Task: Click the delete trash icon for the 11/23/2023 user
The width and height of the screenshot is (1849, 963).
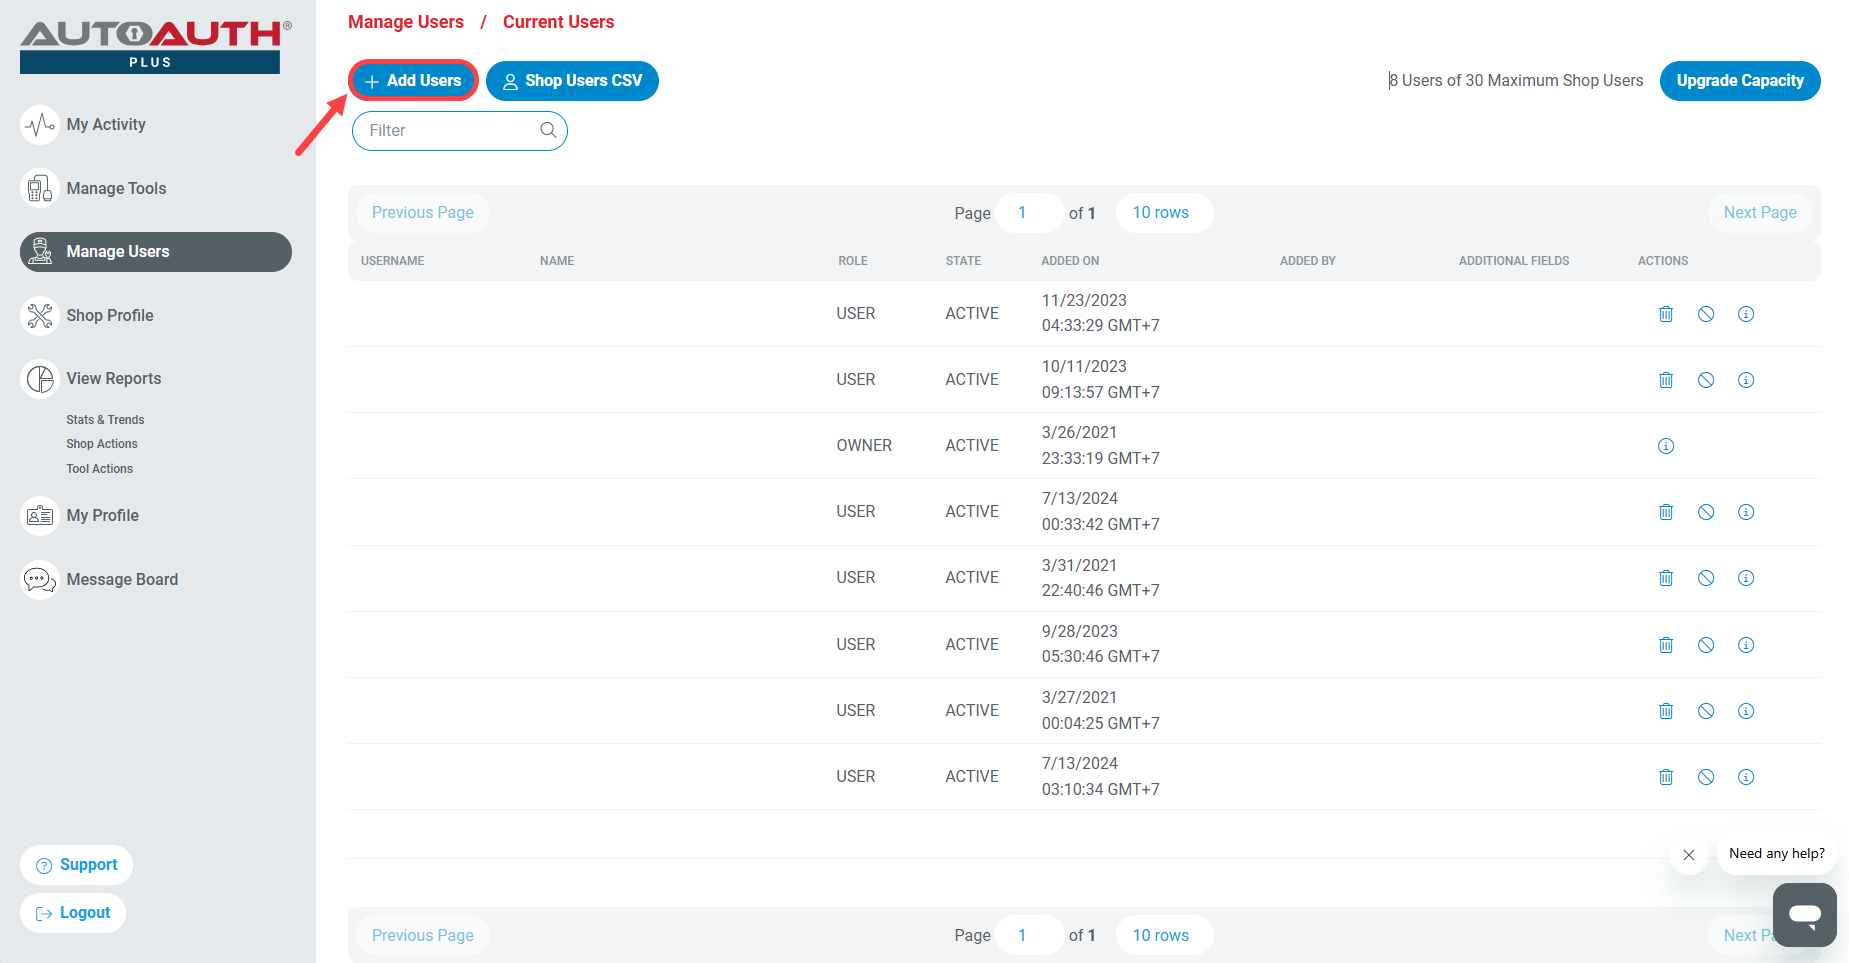Action: tap(1666, 314)
